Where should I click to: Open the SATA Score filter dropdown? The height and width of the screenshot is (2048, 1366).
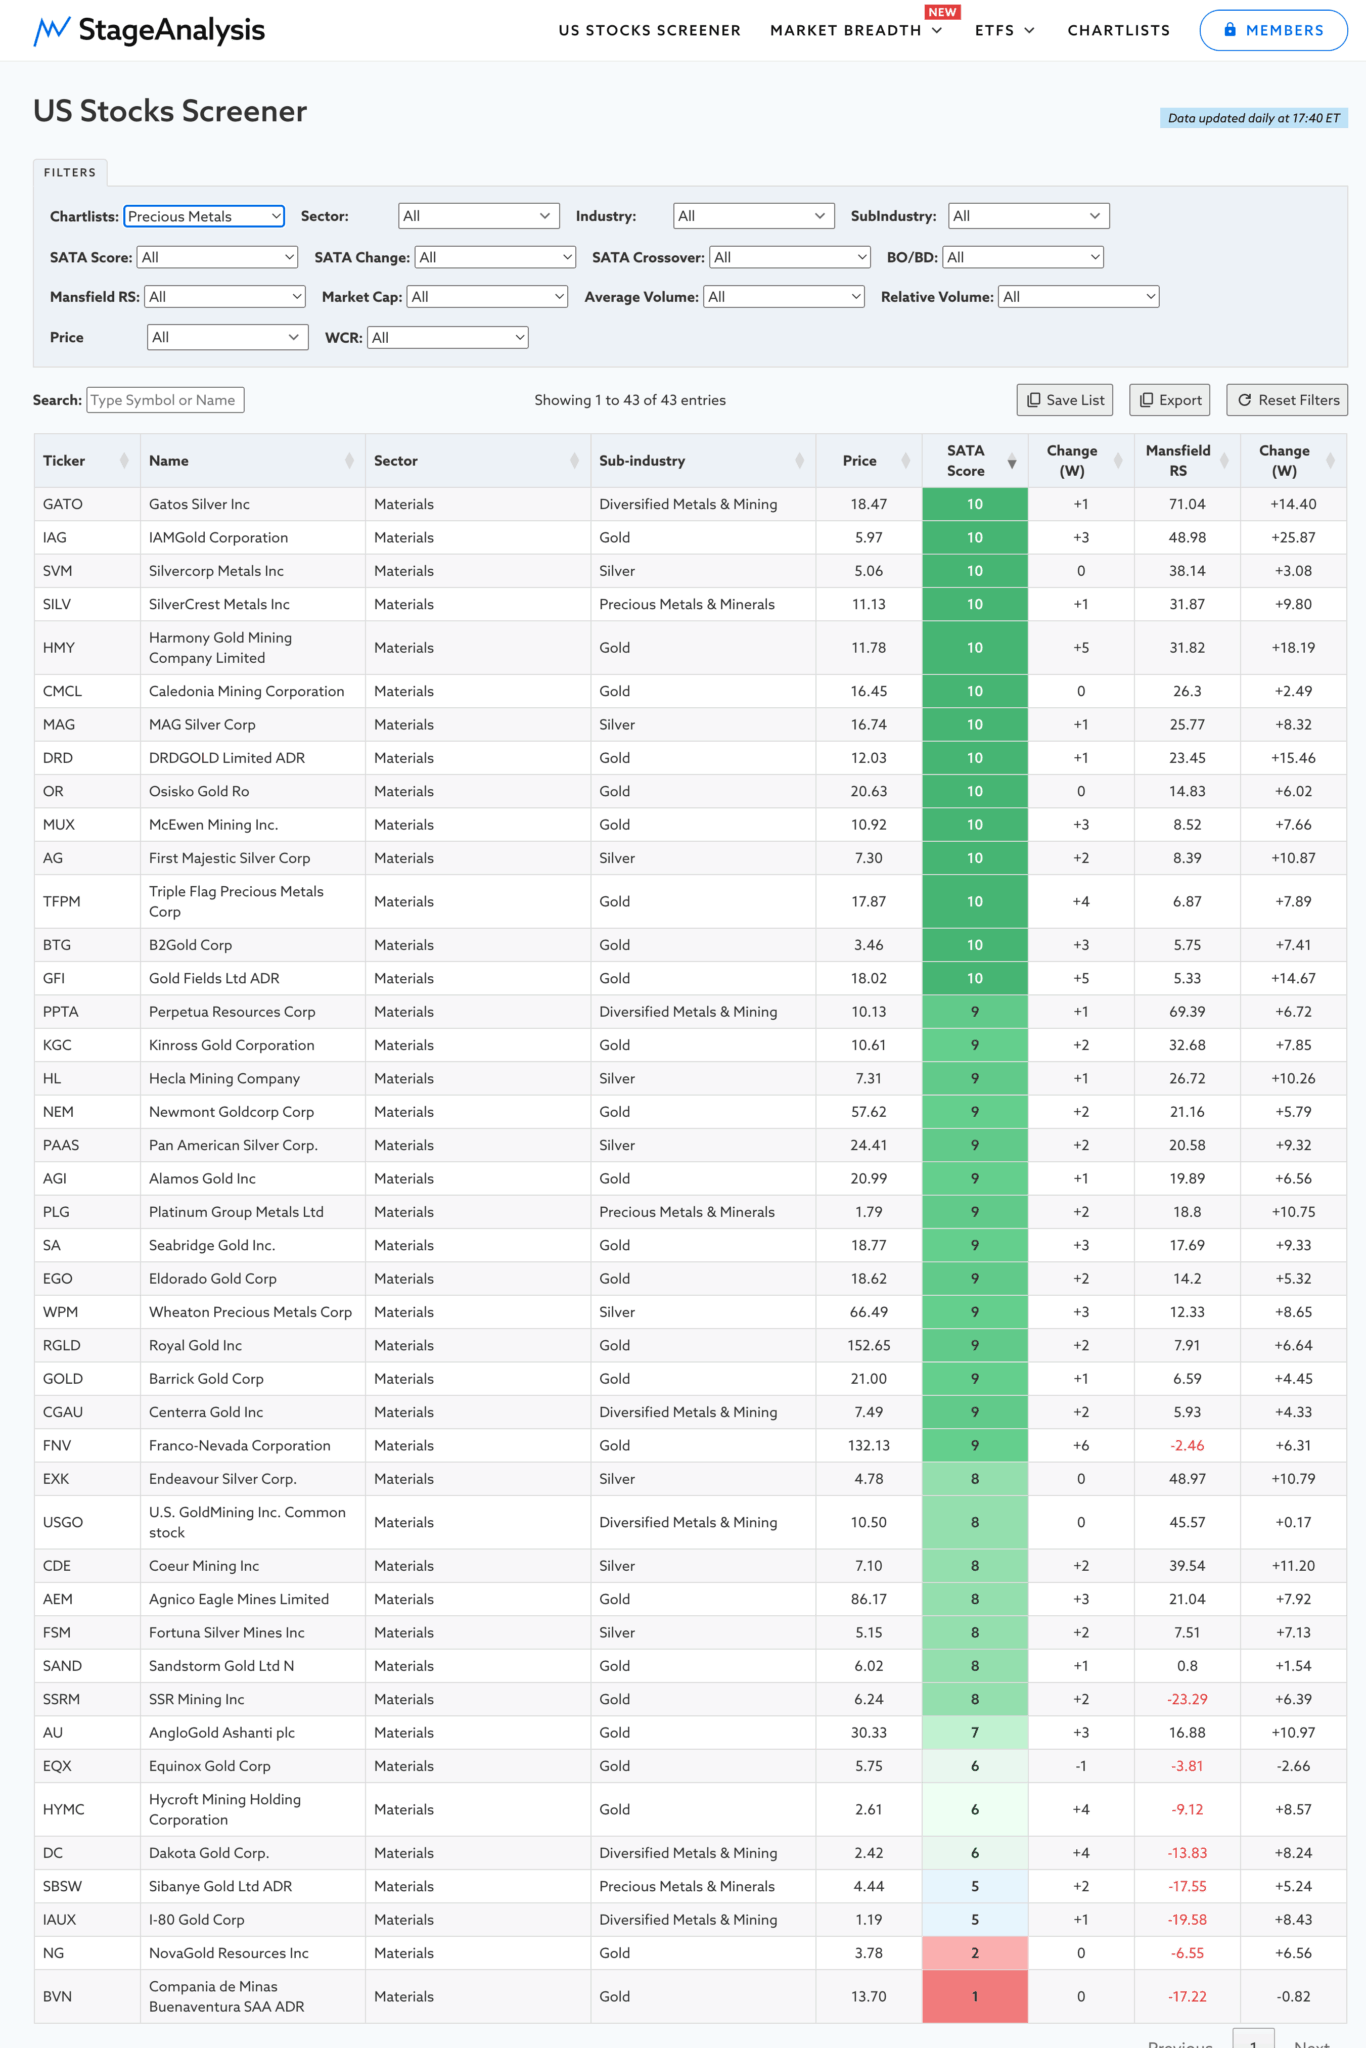pos(217,257)
